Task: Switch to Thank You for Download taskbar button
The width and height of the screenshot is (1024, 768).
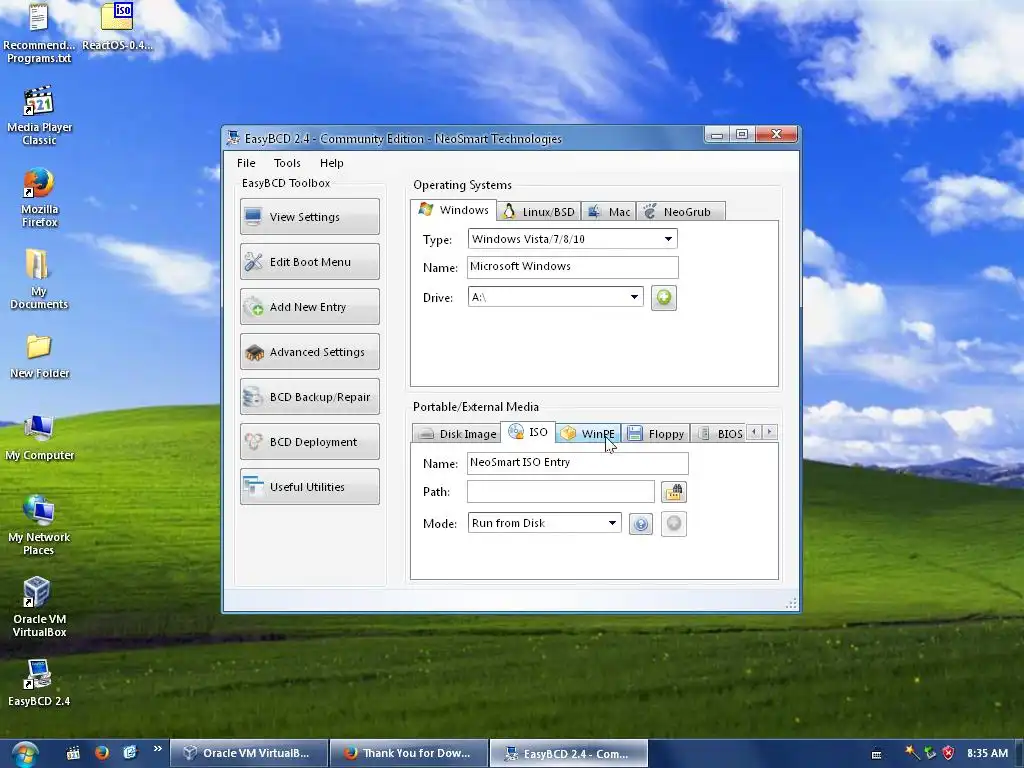Action: tap(409, 754)
